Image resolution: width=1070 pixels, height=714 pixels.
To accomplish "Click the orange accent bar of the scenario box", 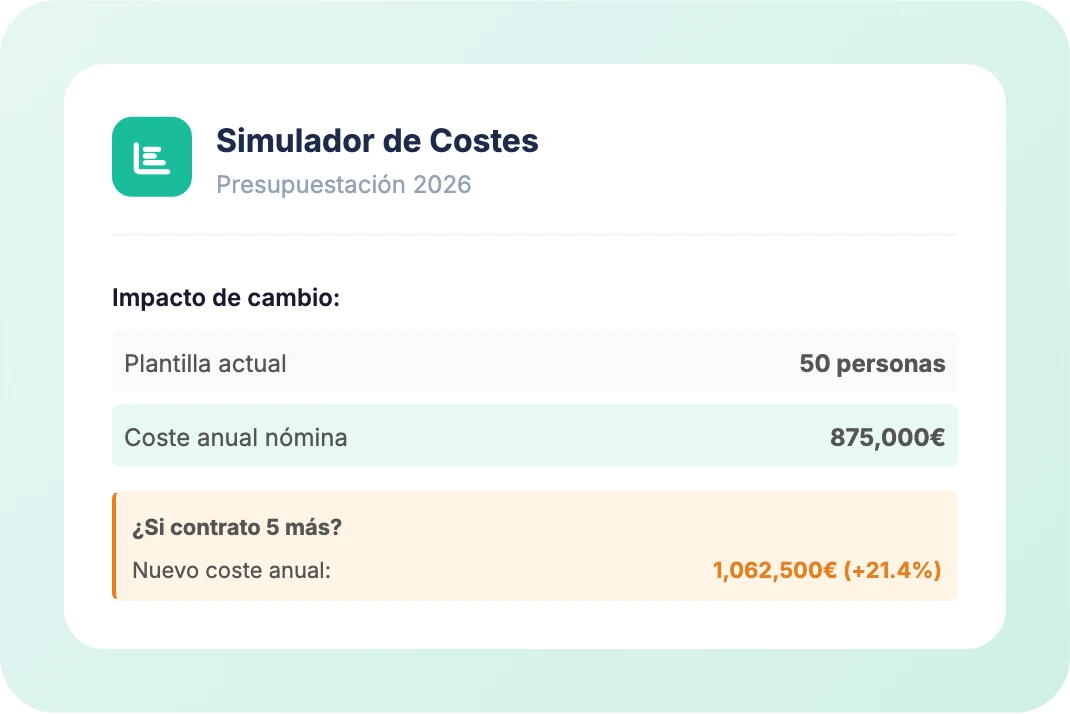I will (114, 546).
